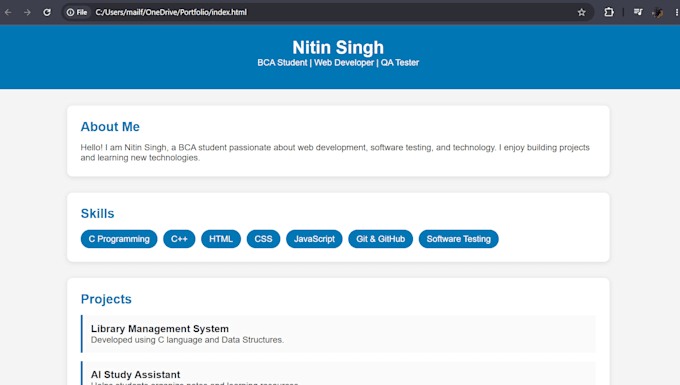Click the Git & GitHub skill badge
Screen dimensions: 680x385
pos(380,239)
